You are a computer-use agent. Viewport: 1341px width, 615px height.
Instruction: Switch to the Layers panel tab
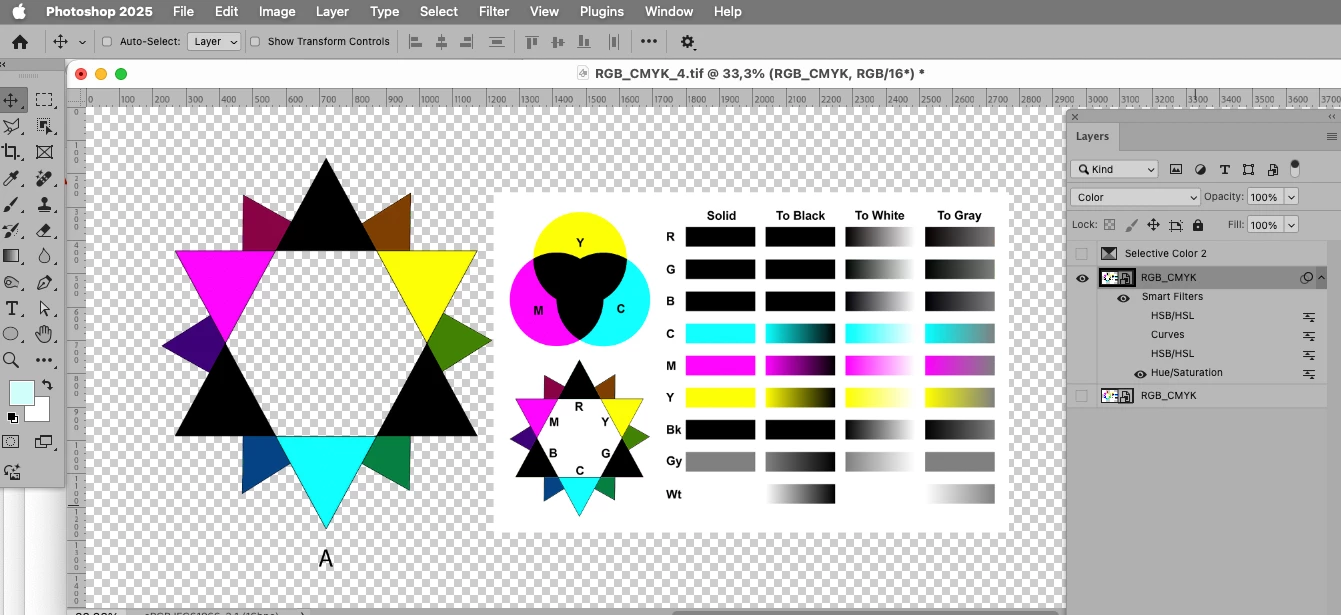(x=1092, y=137)
